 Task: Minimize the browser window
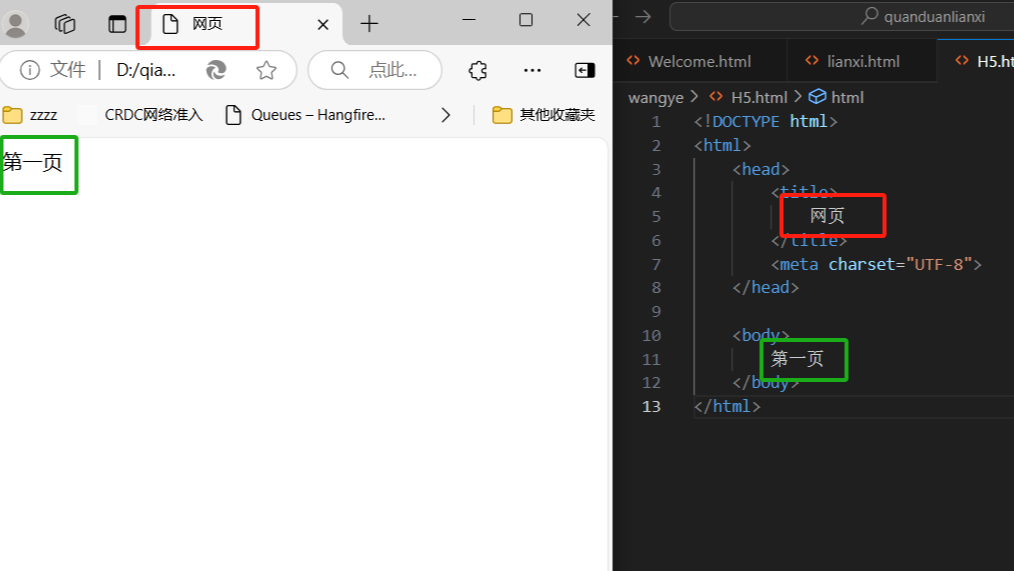[x=469, y=20]
